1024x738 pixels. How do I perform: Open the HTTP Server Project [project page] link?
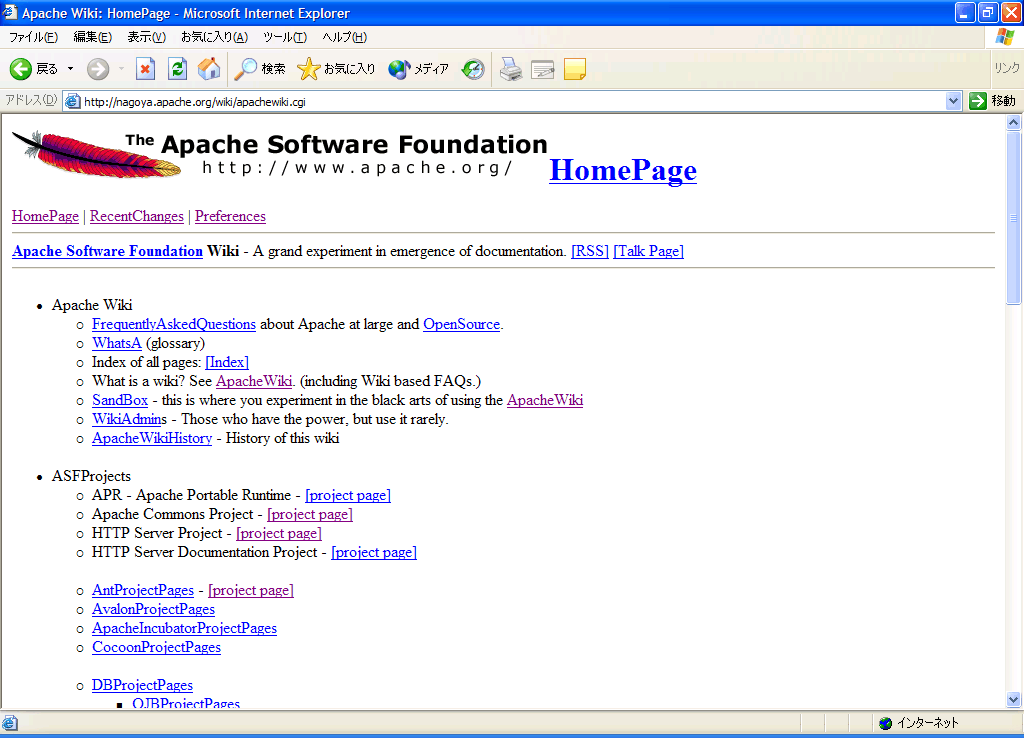(278, 533)
